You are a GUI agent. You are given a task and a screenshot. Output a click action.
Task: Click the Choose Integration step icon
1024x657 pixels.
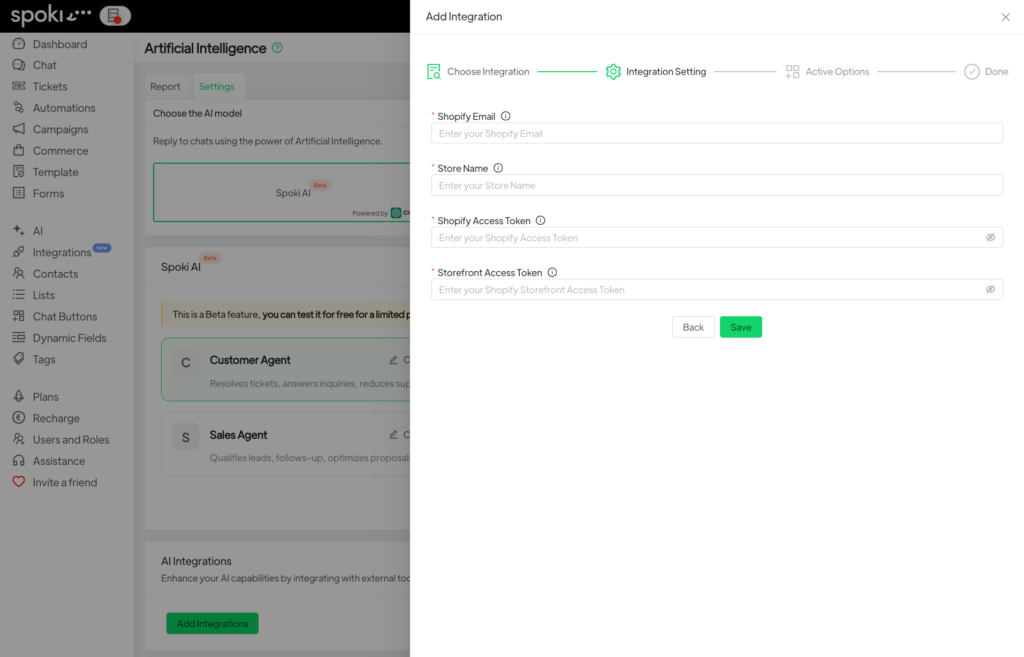(434, 72)
